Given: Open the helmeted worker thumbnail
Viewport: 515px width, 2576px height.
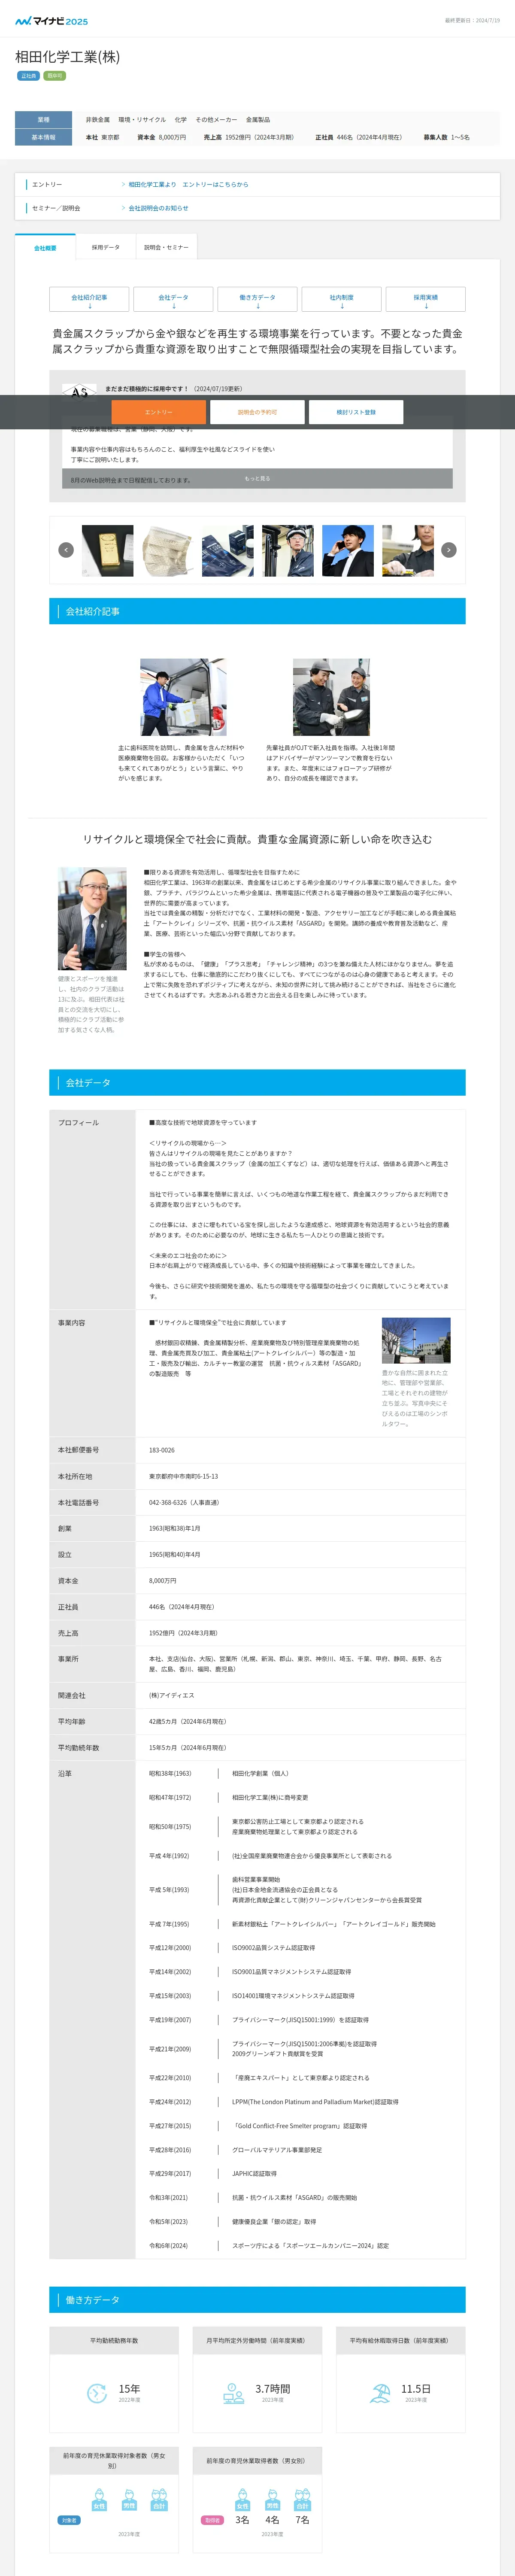Looking at the screenshot, I should coord(288,550).
